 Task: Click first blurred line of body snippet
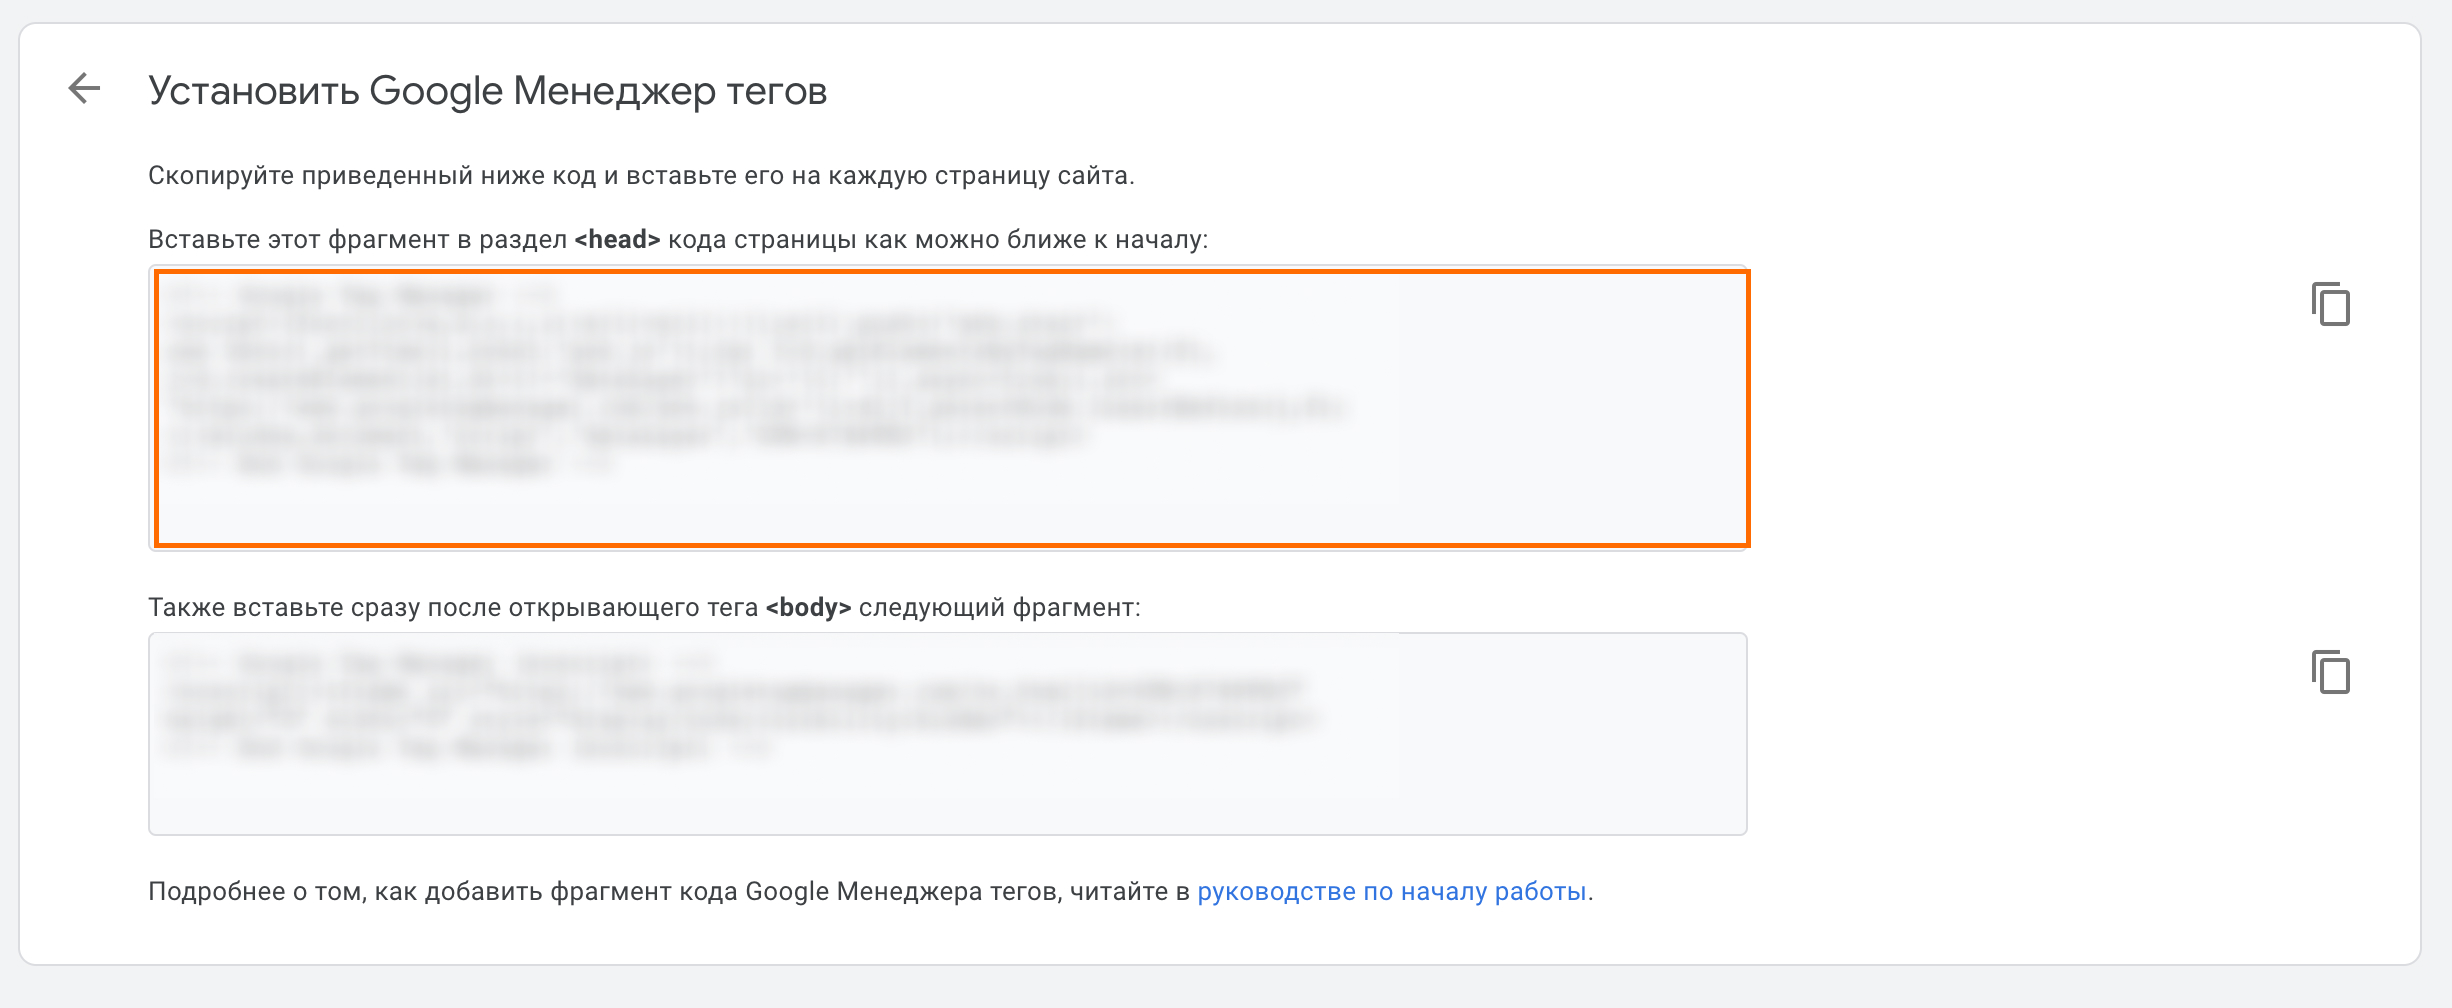[x=440, y=663]
